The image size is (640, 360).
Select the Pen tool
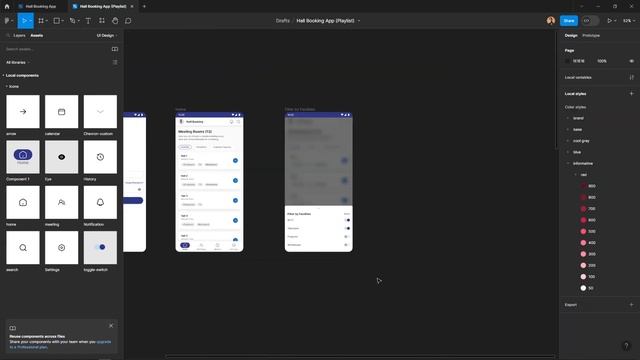73,21
